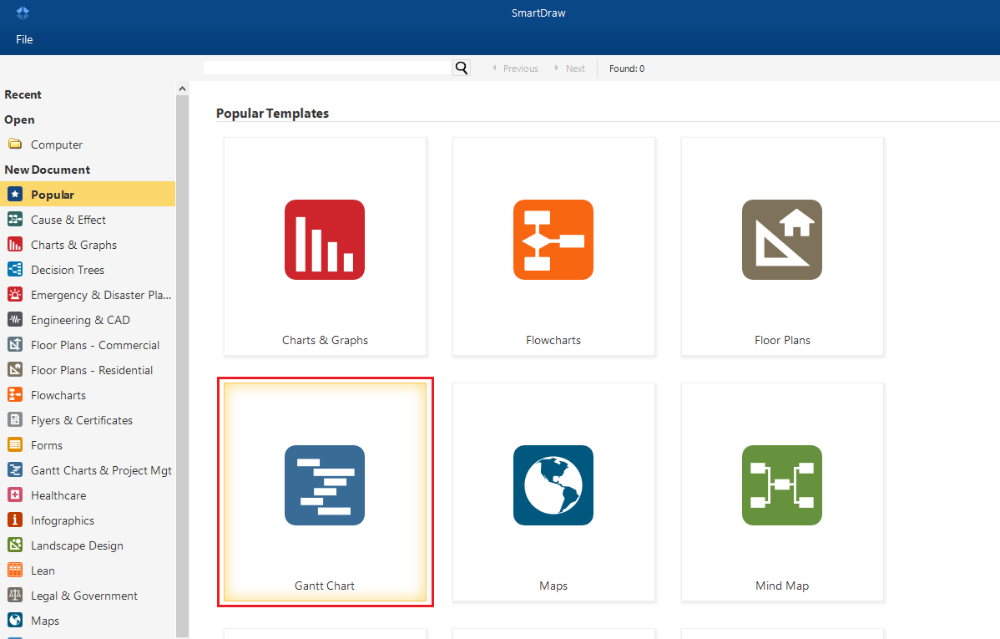This screenshot has height=639, width=1000.
Task: Choose Decision Trees in sidebar
Action: coord(67,270)
